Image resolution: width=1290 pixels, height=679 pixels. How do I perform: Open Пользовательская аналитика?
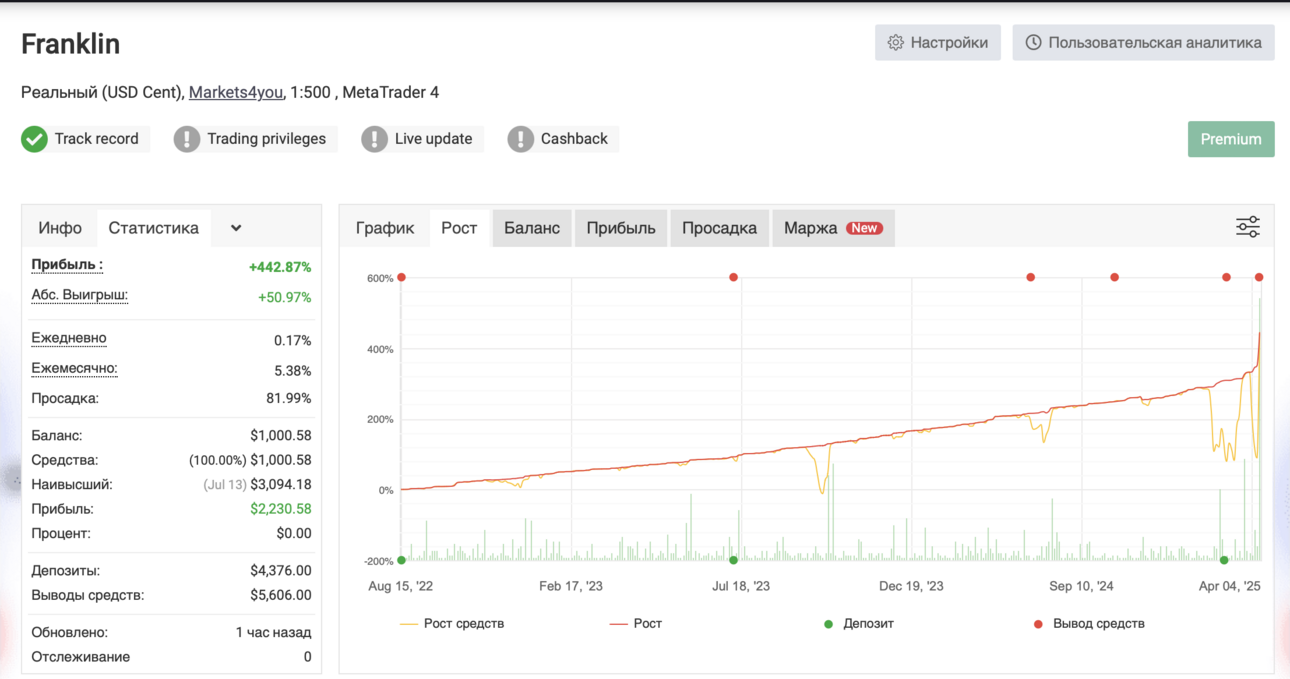coord(1143,43)
